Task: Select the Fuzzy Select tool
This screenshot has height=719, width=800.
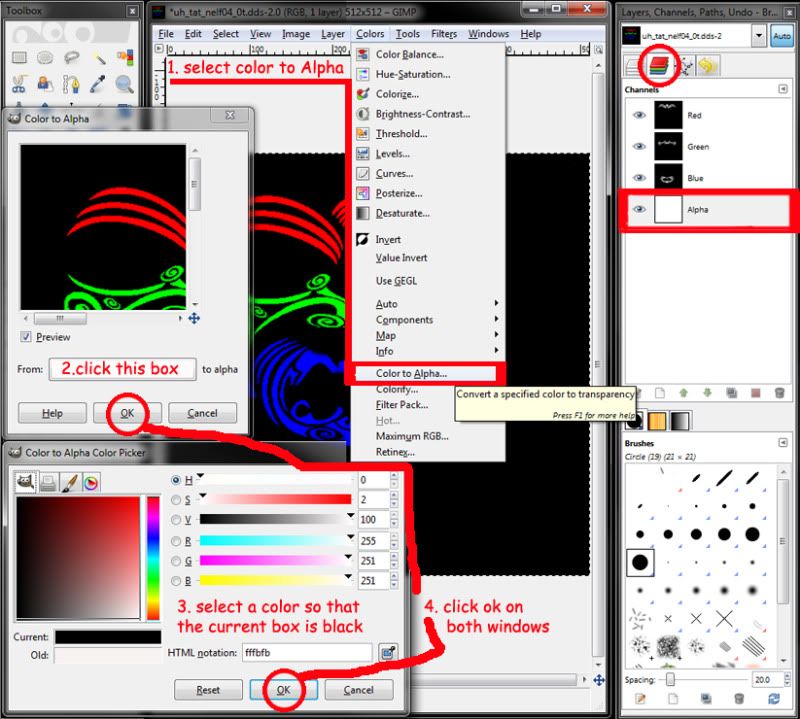Action: click(x=98, y=57)
